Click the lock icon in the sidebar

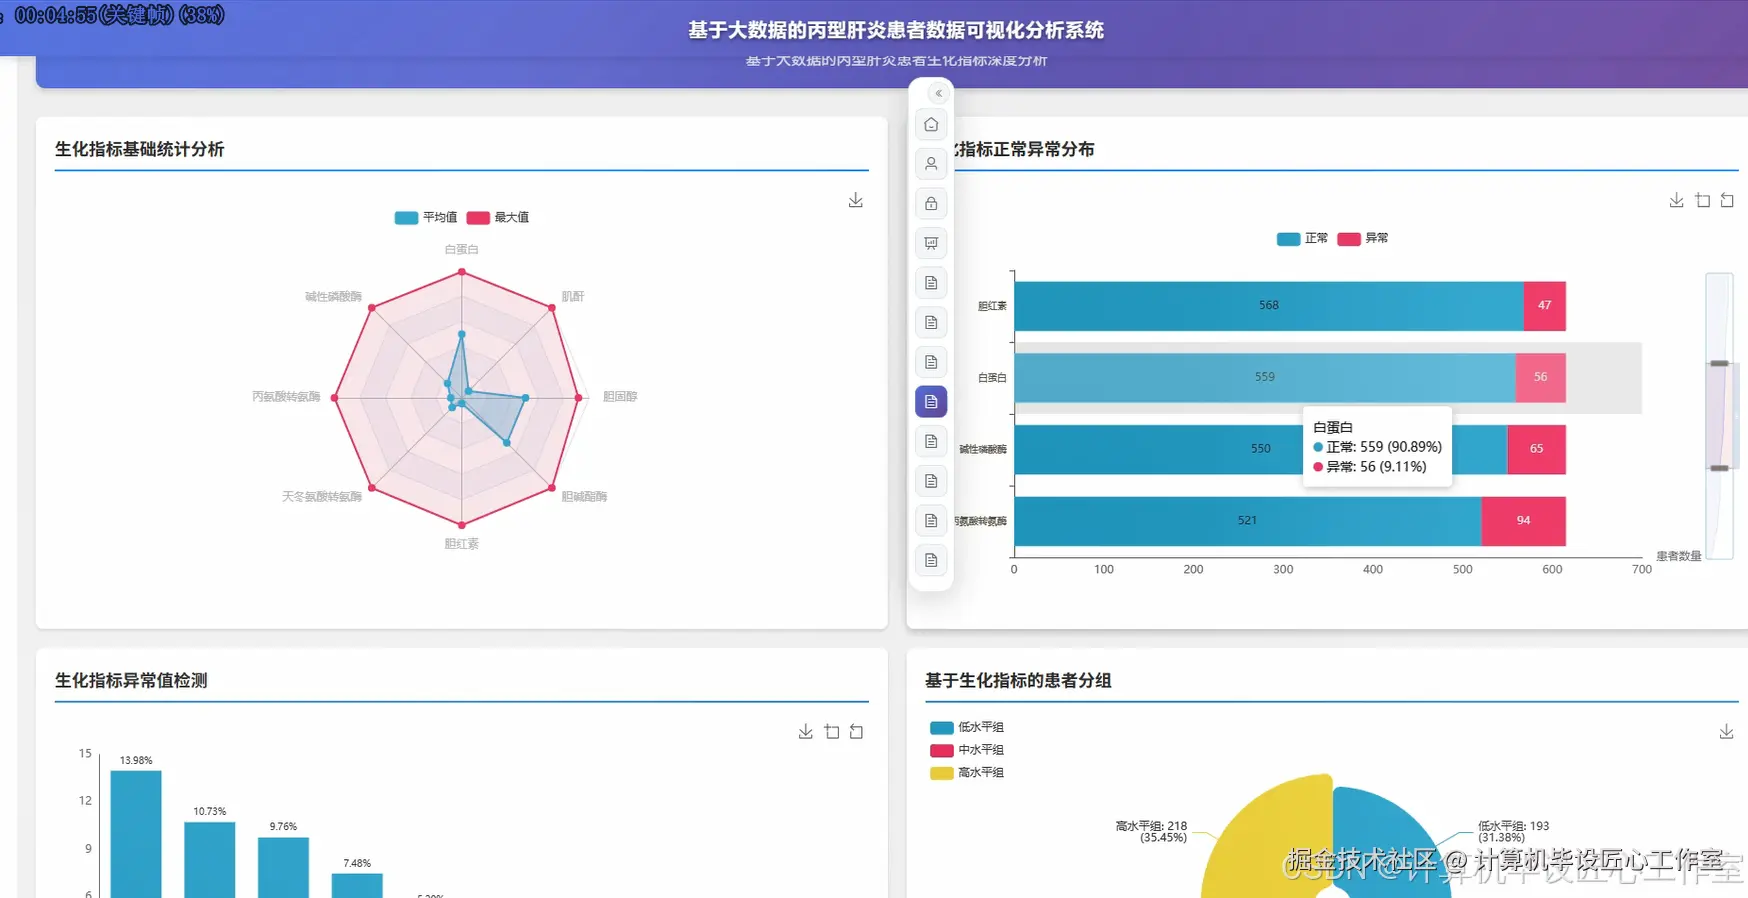click(931, 204)
